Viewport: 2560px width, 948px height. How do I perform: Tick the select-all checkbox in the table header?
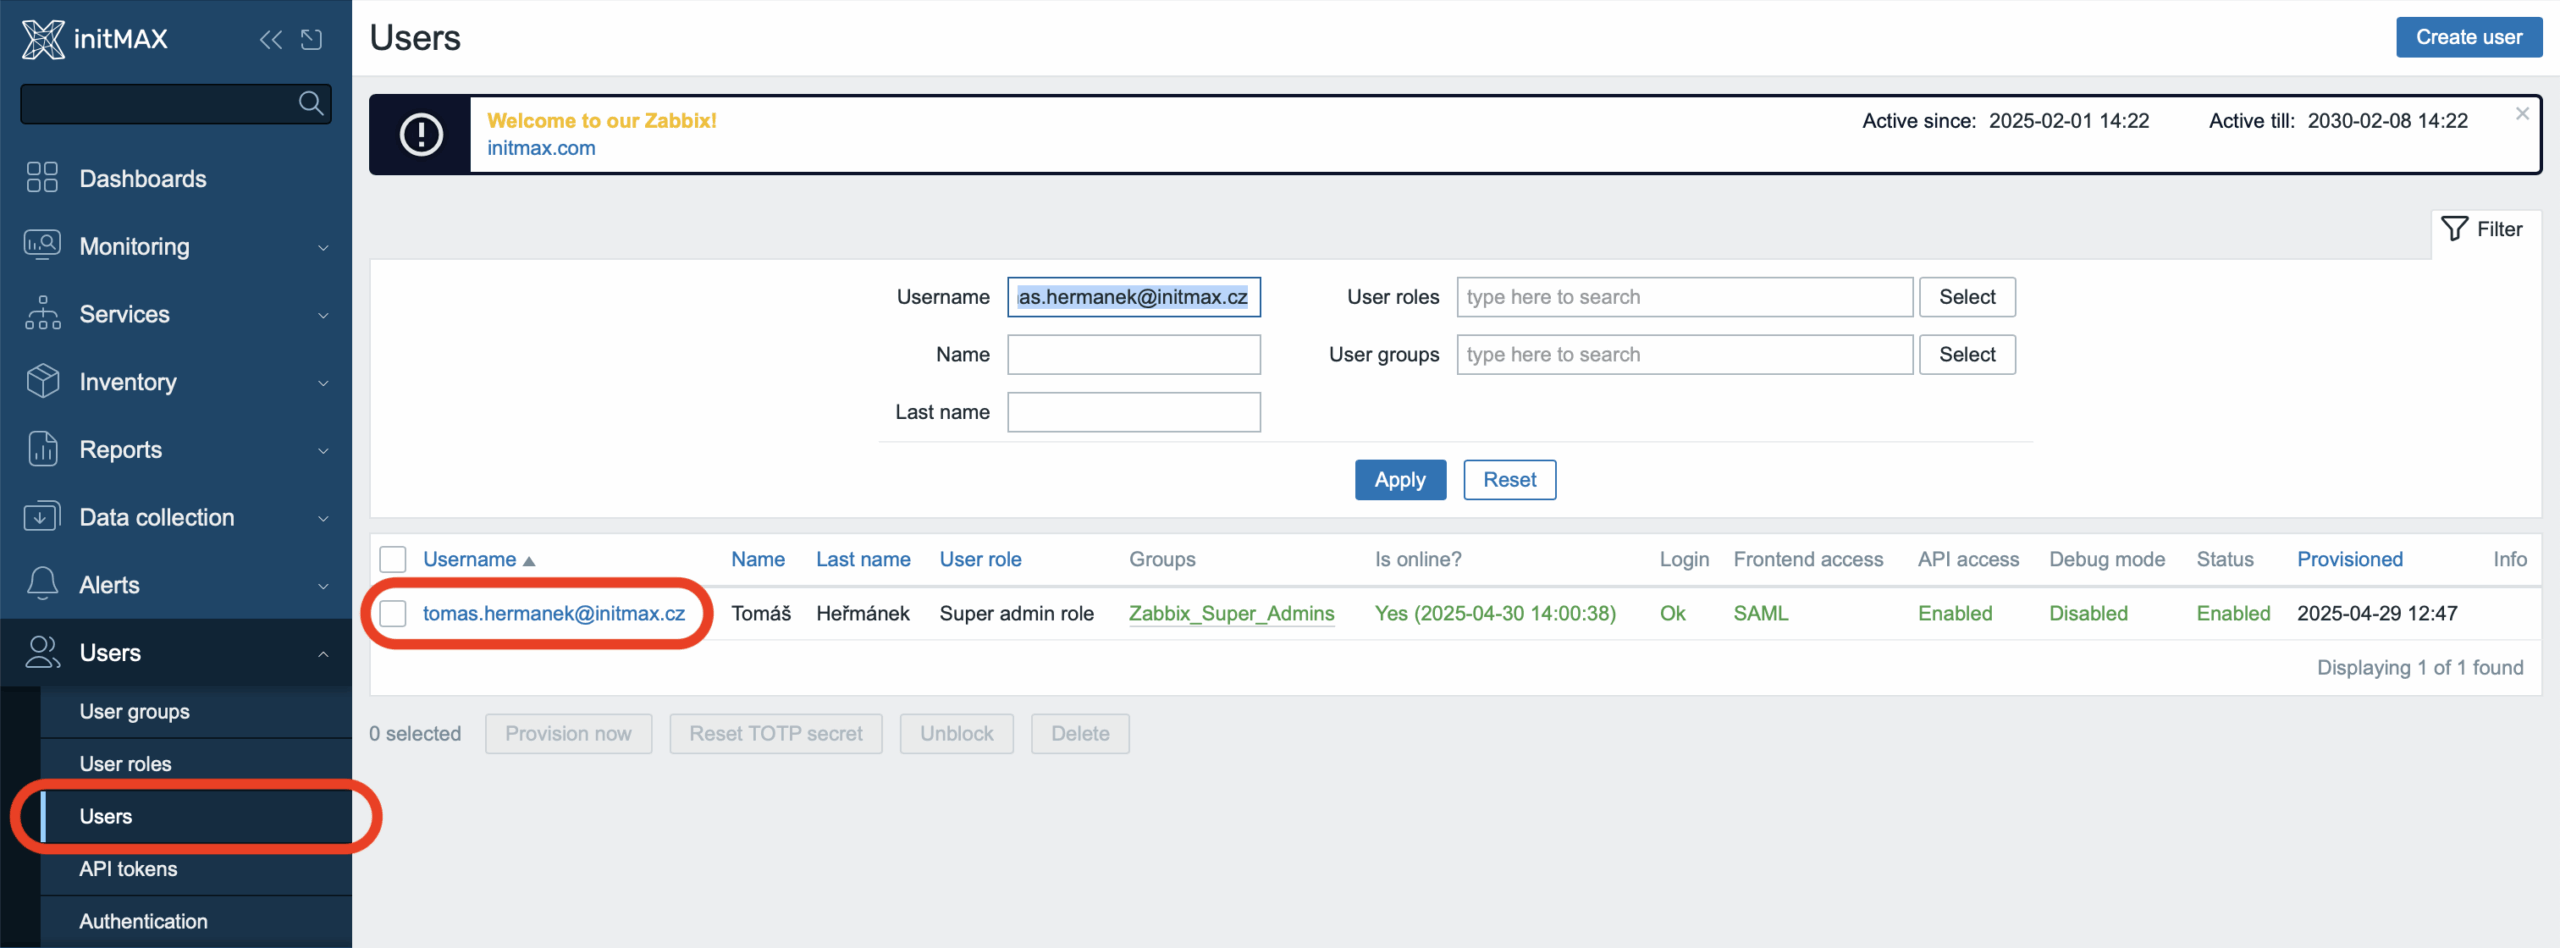click(393, 559)
